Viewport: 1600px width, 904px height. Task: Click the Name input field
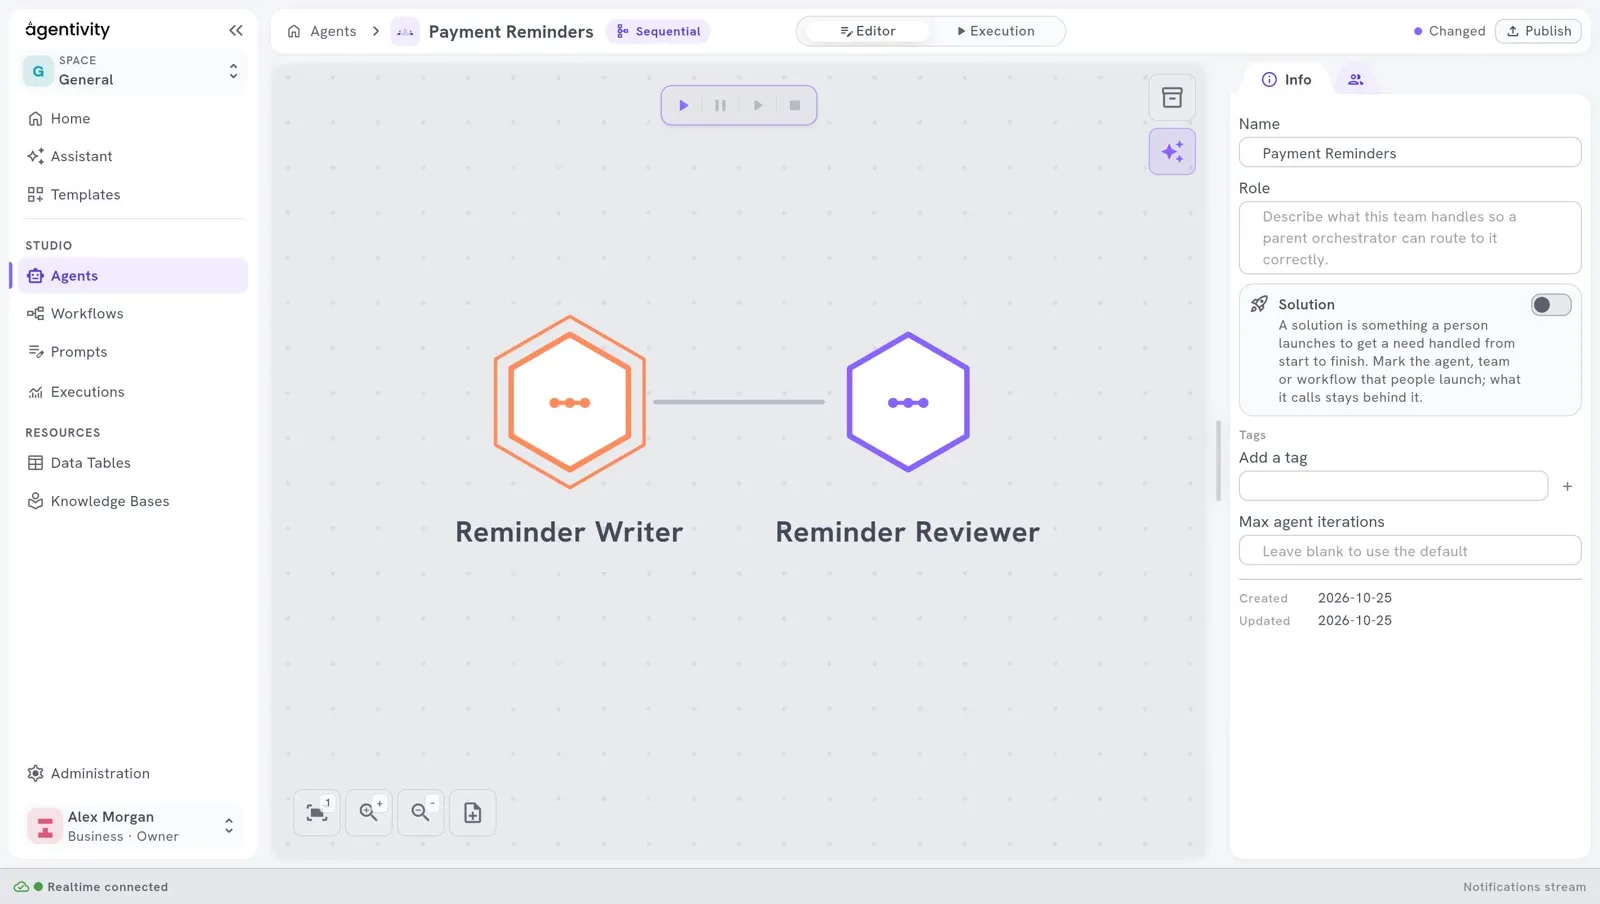click(1410, 153)
